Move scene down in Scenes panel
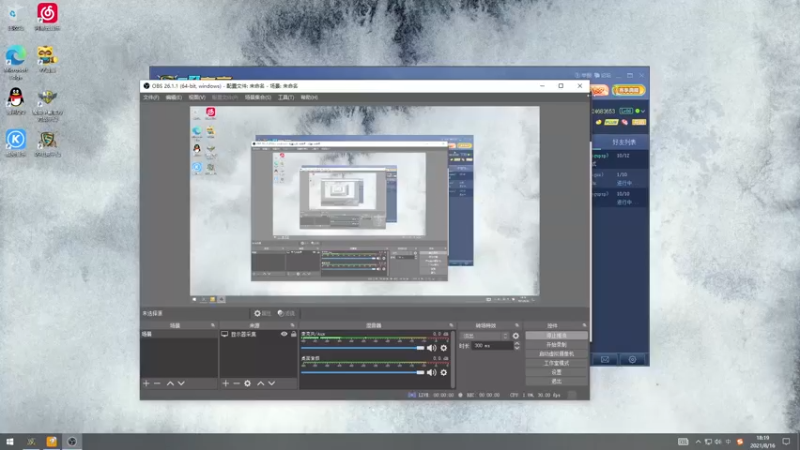The width and height of the screenshot is (800, 450). [x=181, y=383]
